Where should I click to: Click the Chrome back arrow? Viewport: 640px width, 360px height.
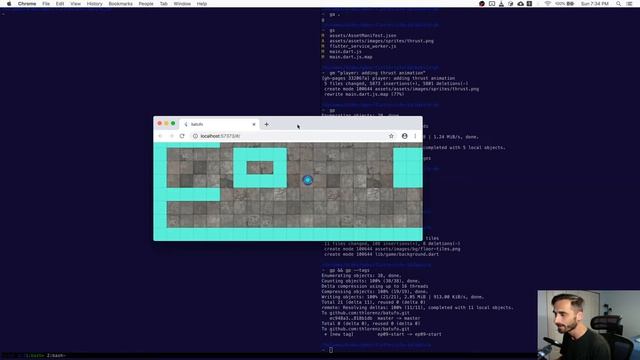tap(160, 136)
